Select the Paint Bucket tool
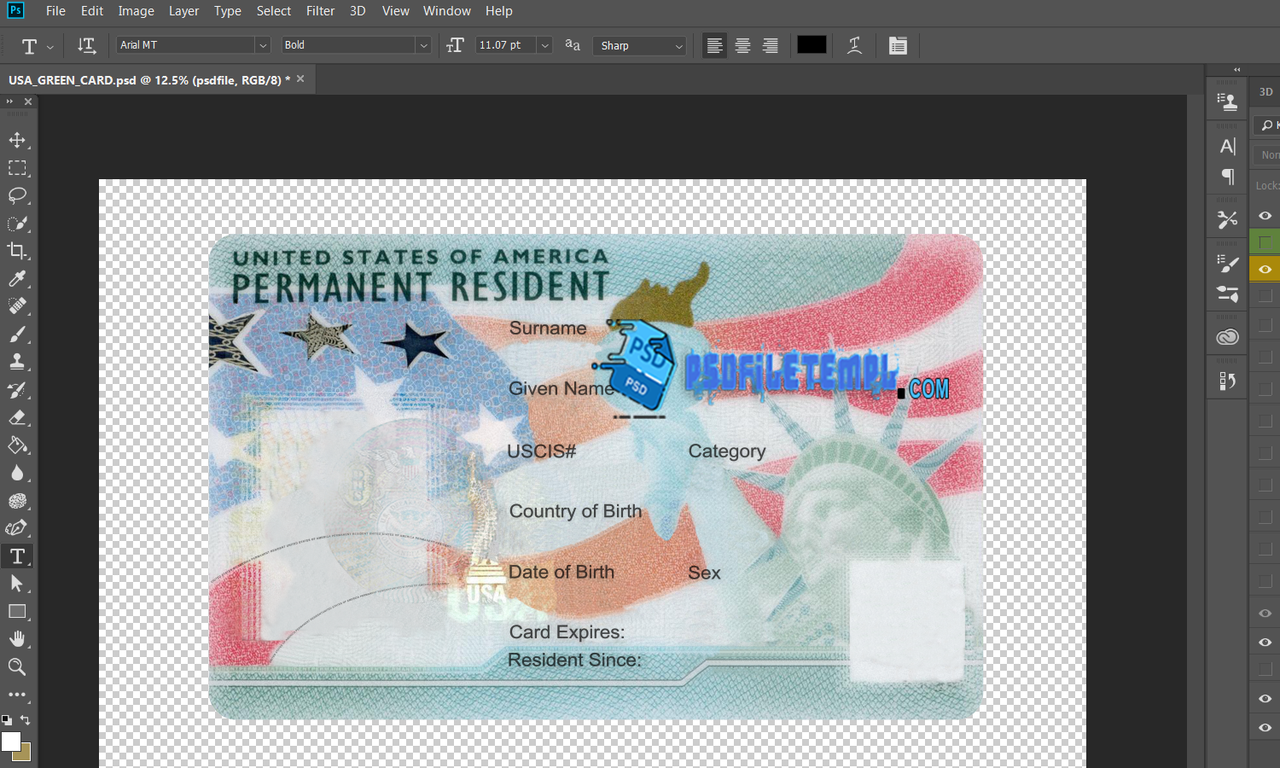1280x768 pixels. pos(17,445)
